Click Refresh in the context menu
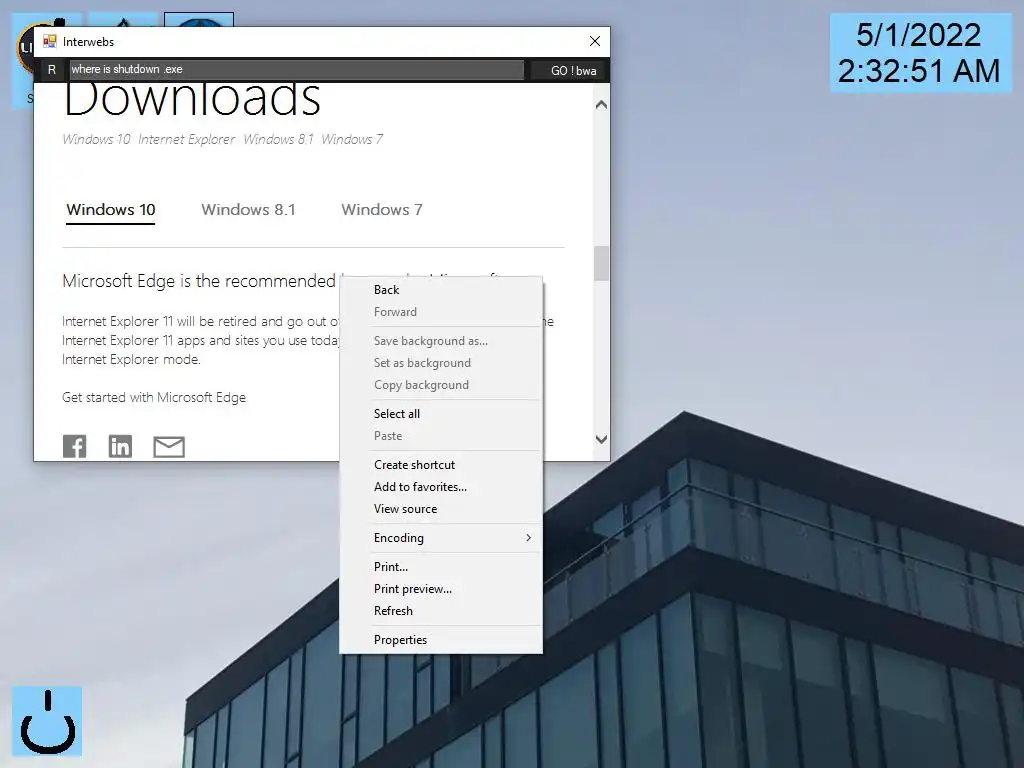This screenshot has height=768, width=1024. 441,611
